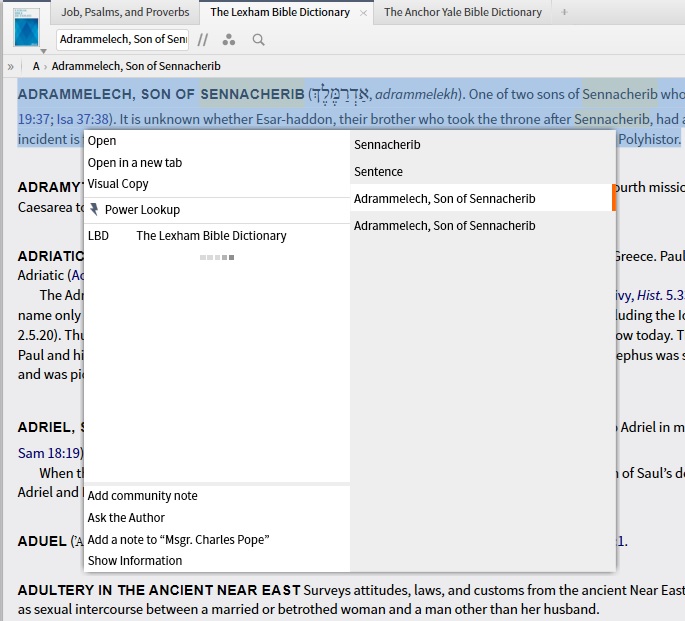Image resolution: width=685 pixels, height=621 pixels.
Task: Click the Adrammelech, Son of Sennacherib breadcrumb
Action: (136, 66)
